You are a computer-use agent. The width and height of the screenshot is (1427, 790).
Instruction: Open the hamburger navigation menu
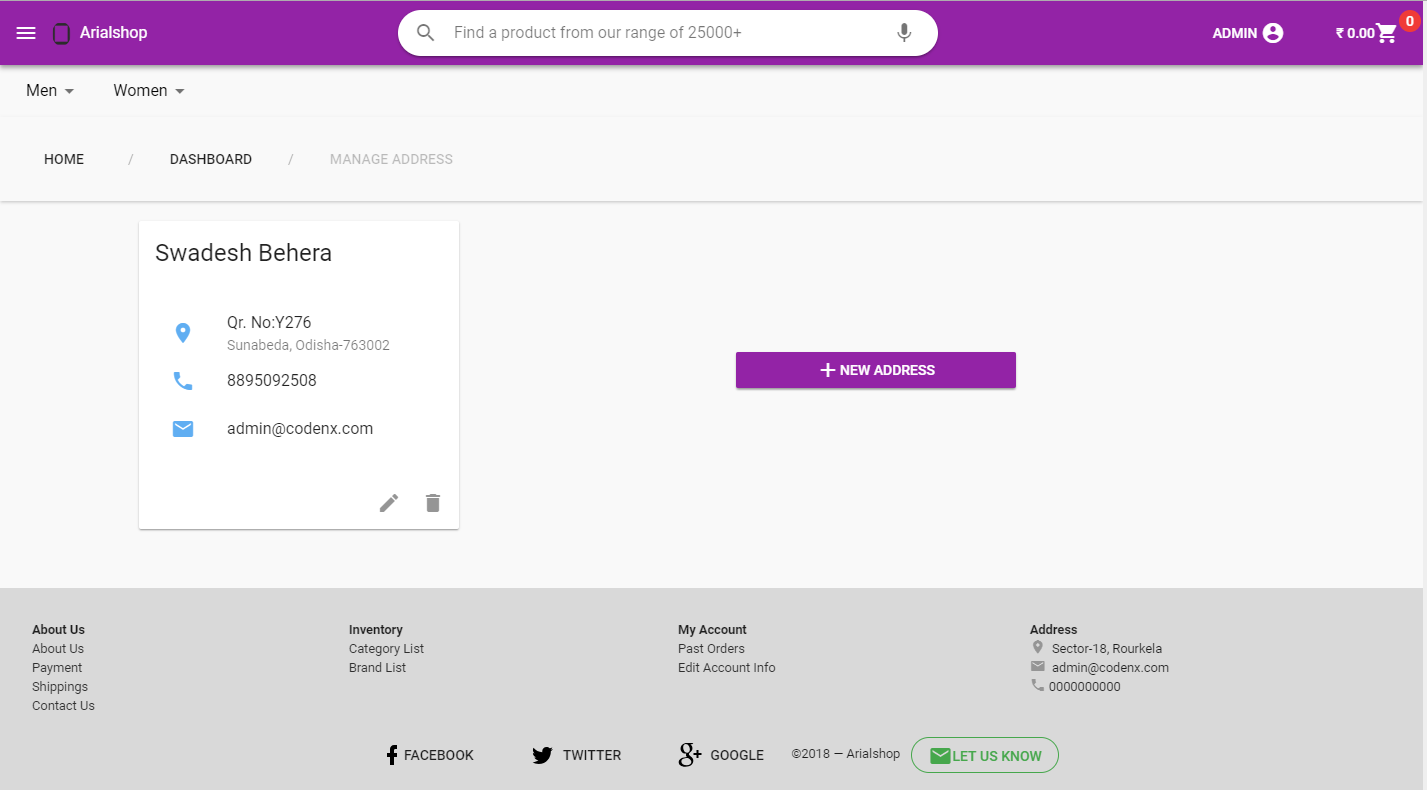pos(25,32)
